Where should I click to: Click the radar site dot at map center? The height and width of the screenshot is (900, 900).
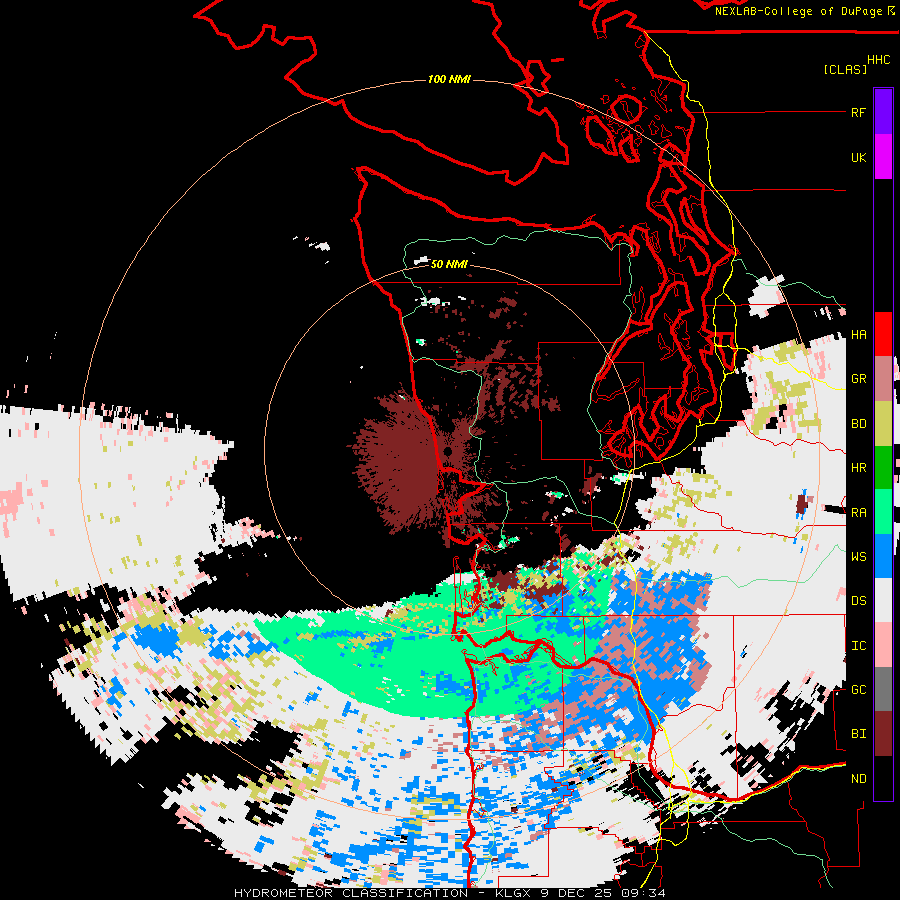[448, 452]
